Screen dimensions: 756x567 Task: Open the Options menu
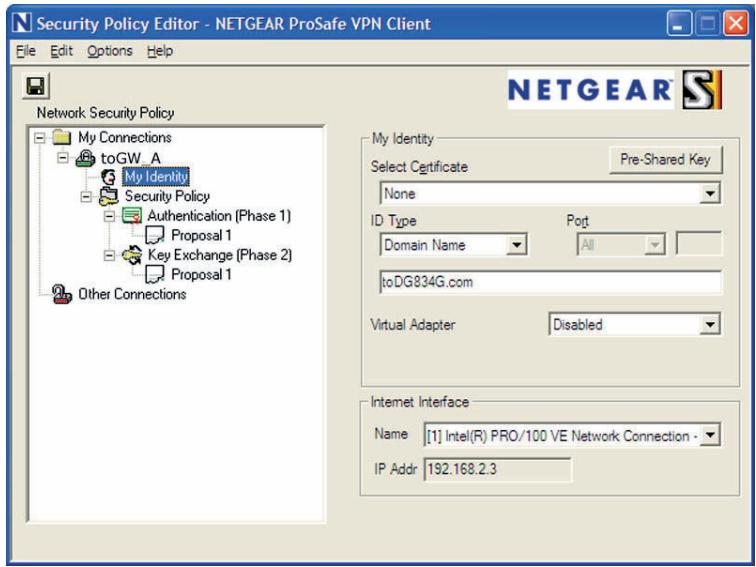click(x=110, y=51)
